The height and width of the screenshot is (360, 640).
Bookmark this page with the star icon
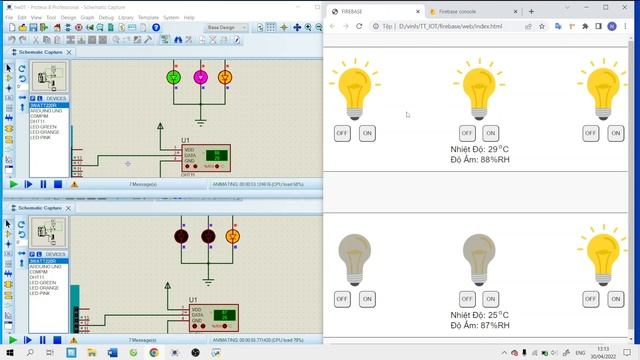542,26
